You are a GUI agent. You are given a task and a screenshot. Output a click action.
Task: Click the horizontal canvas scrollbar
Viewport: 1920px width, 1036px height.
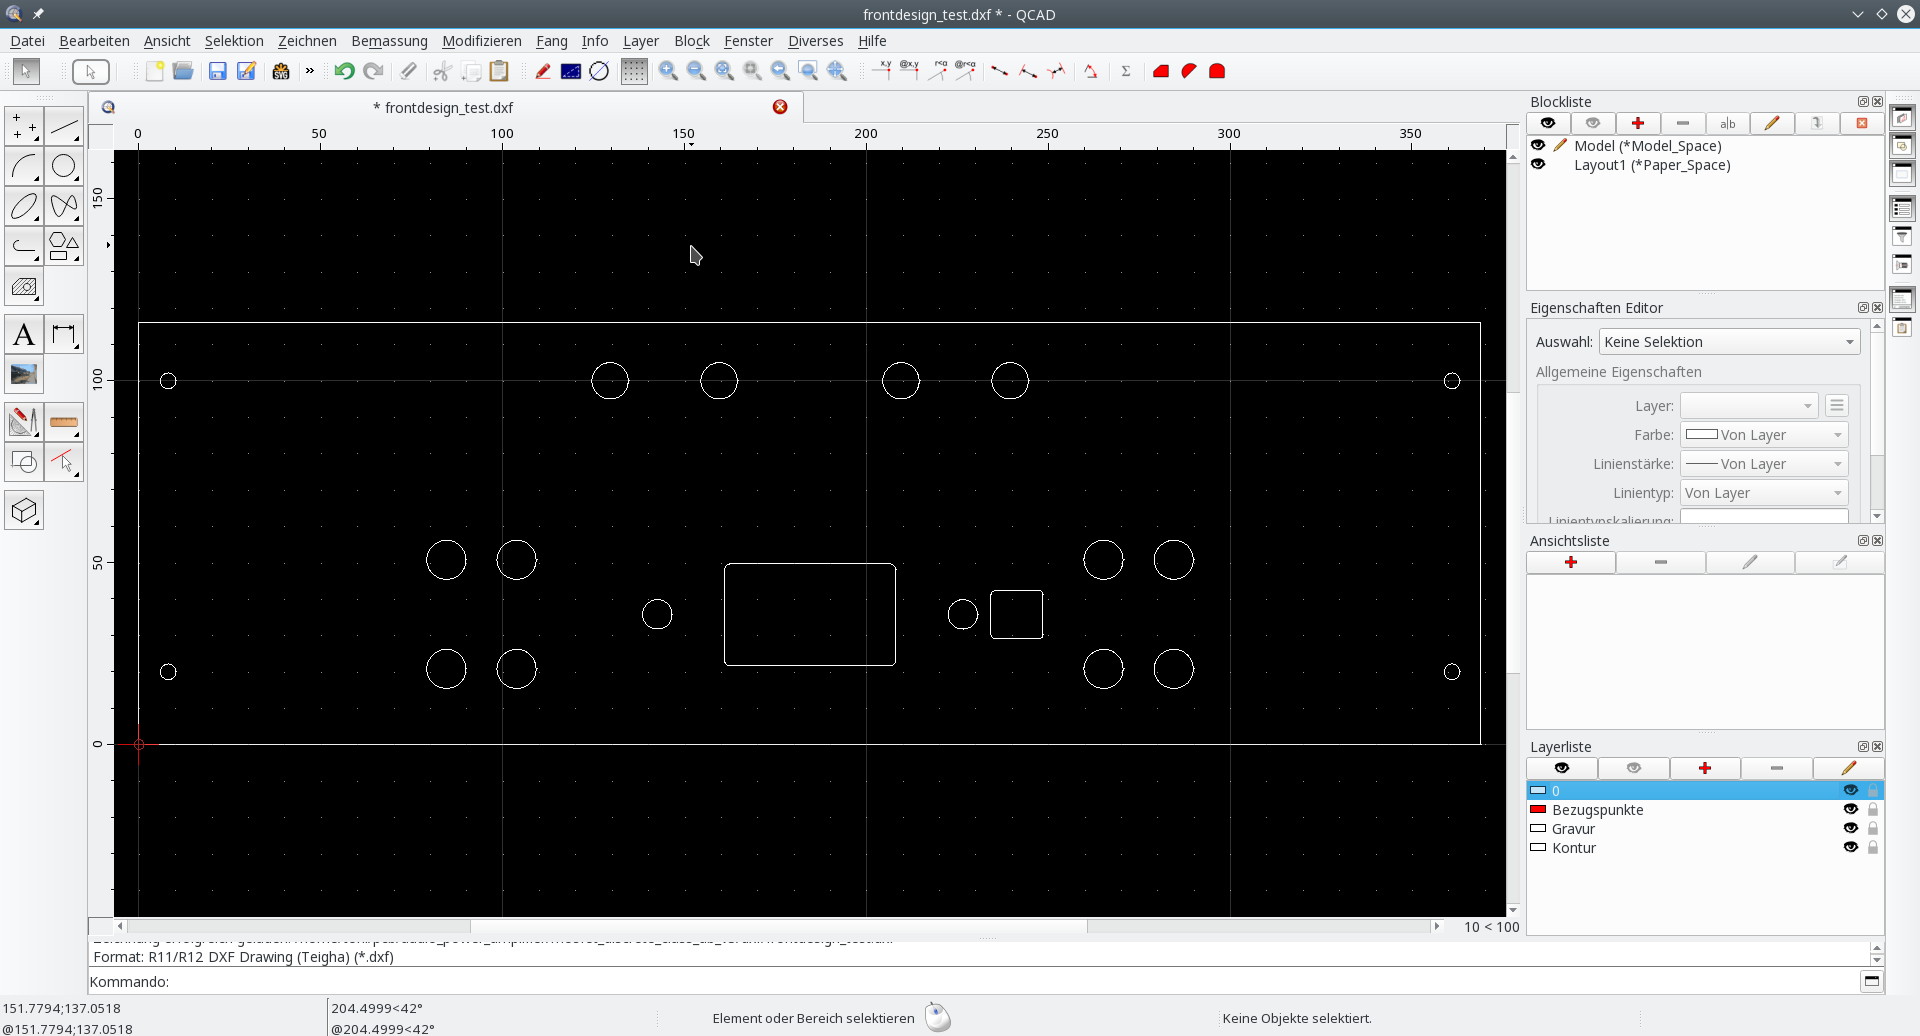click(778, 926)
